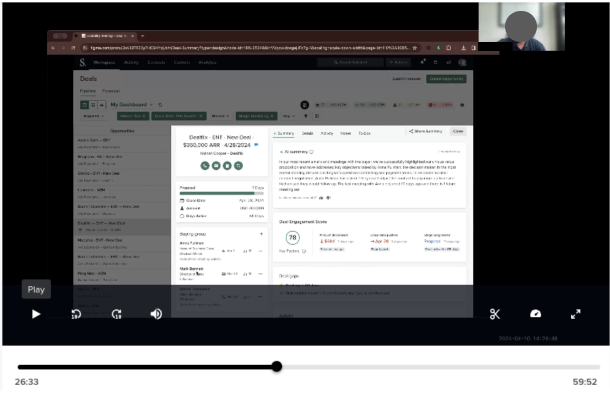This screenshot has height=396, width=610.
Task: Open the Activity tab in deal panel
Action: tap(326, 133)
